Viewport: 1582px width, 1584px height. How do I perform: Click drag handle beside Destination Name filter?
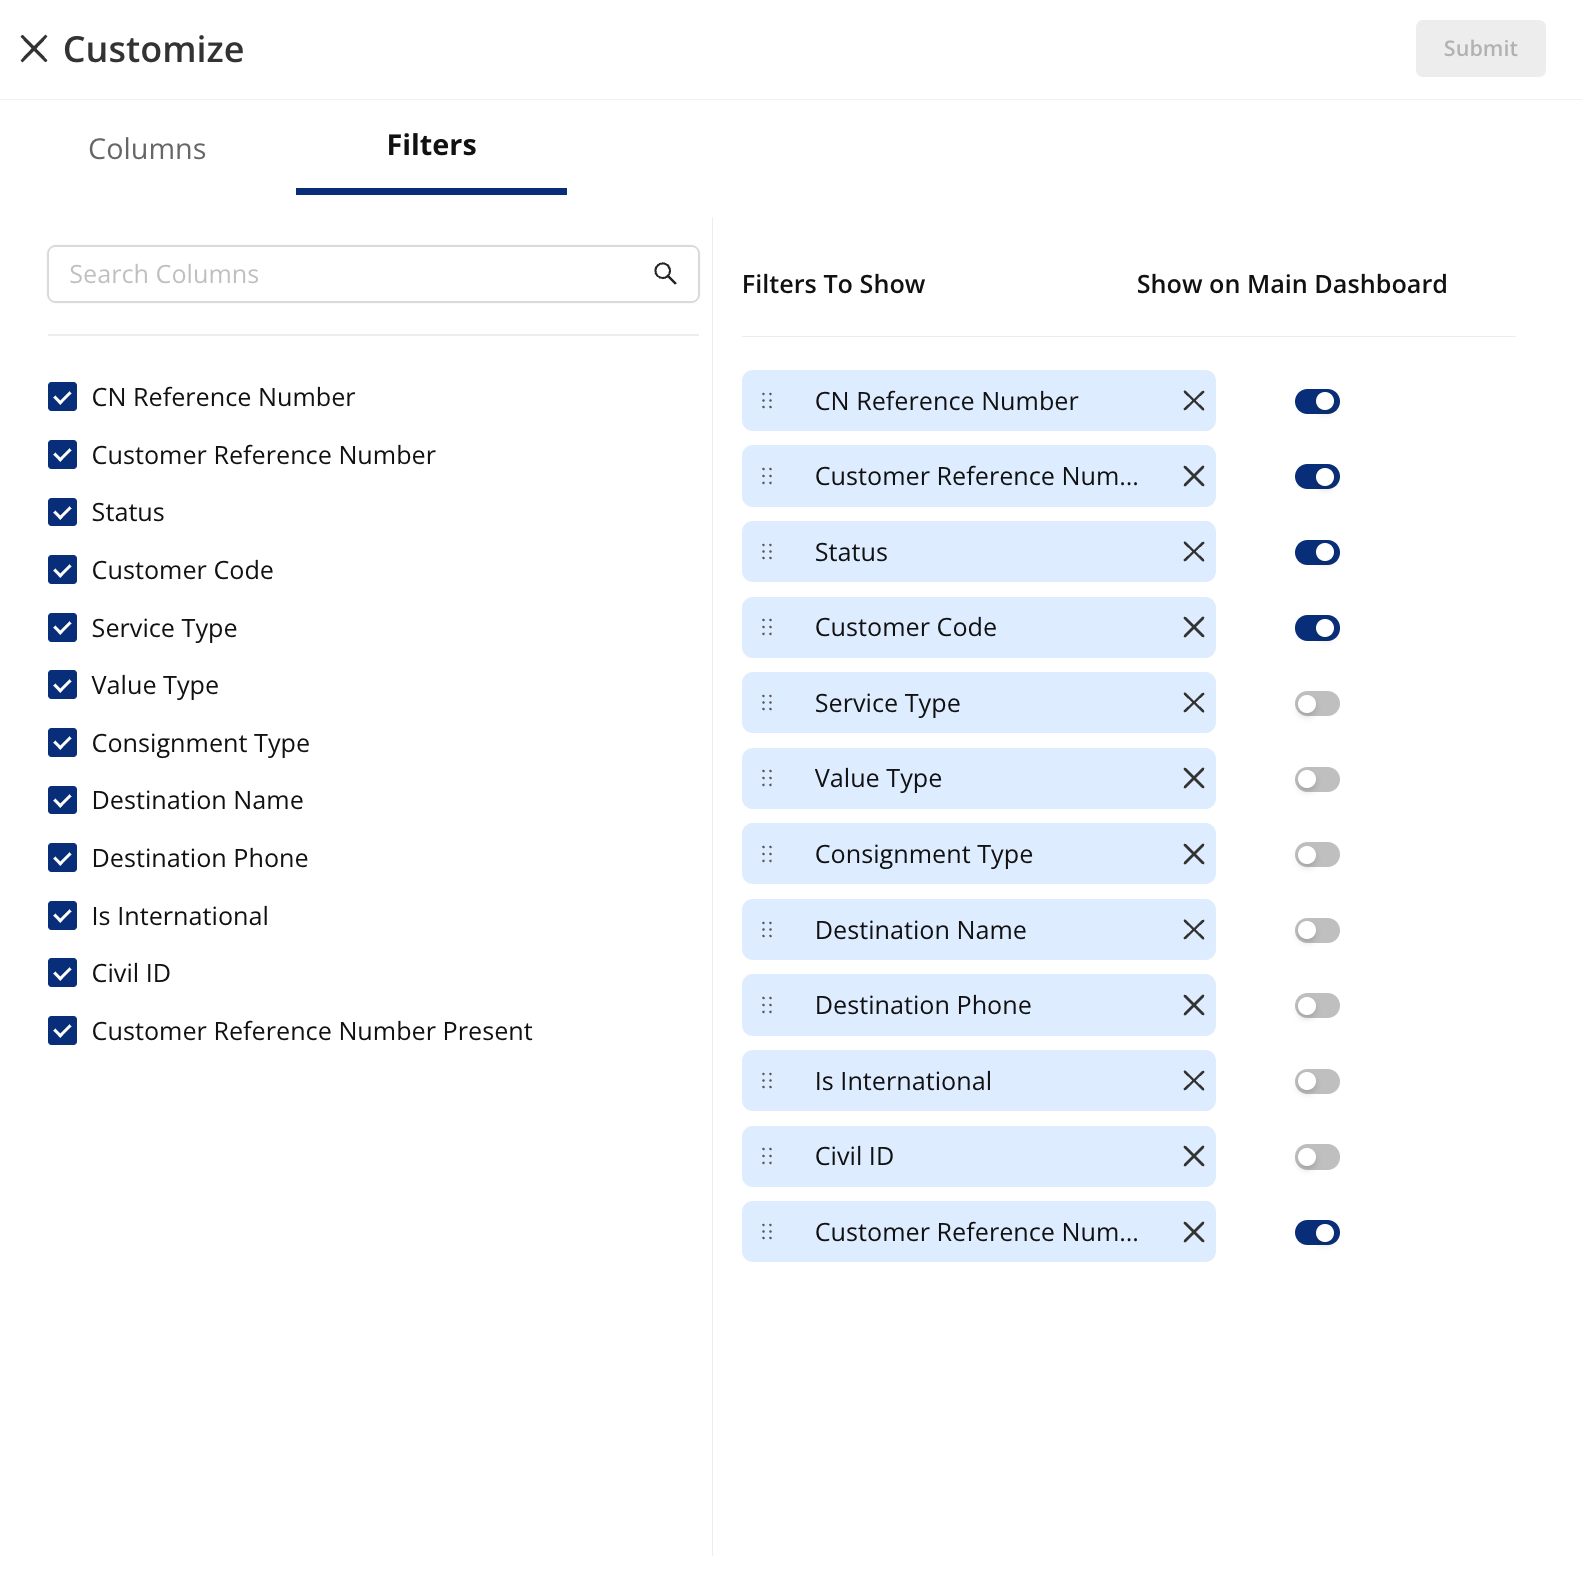tap(767, 930)
